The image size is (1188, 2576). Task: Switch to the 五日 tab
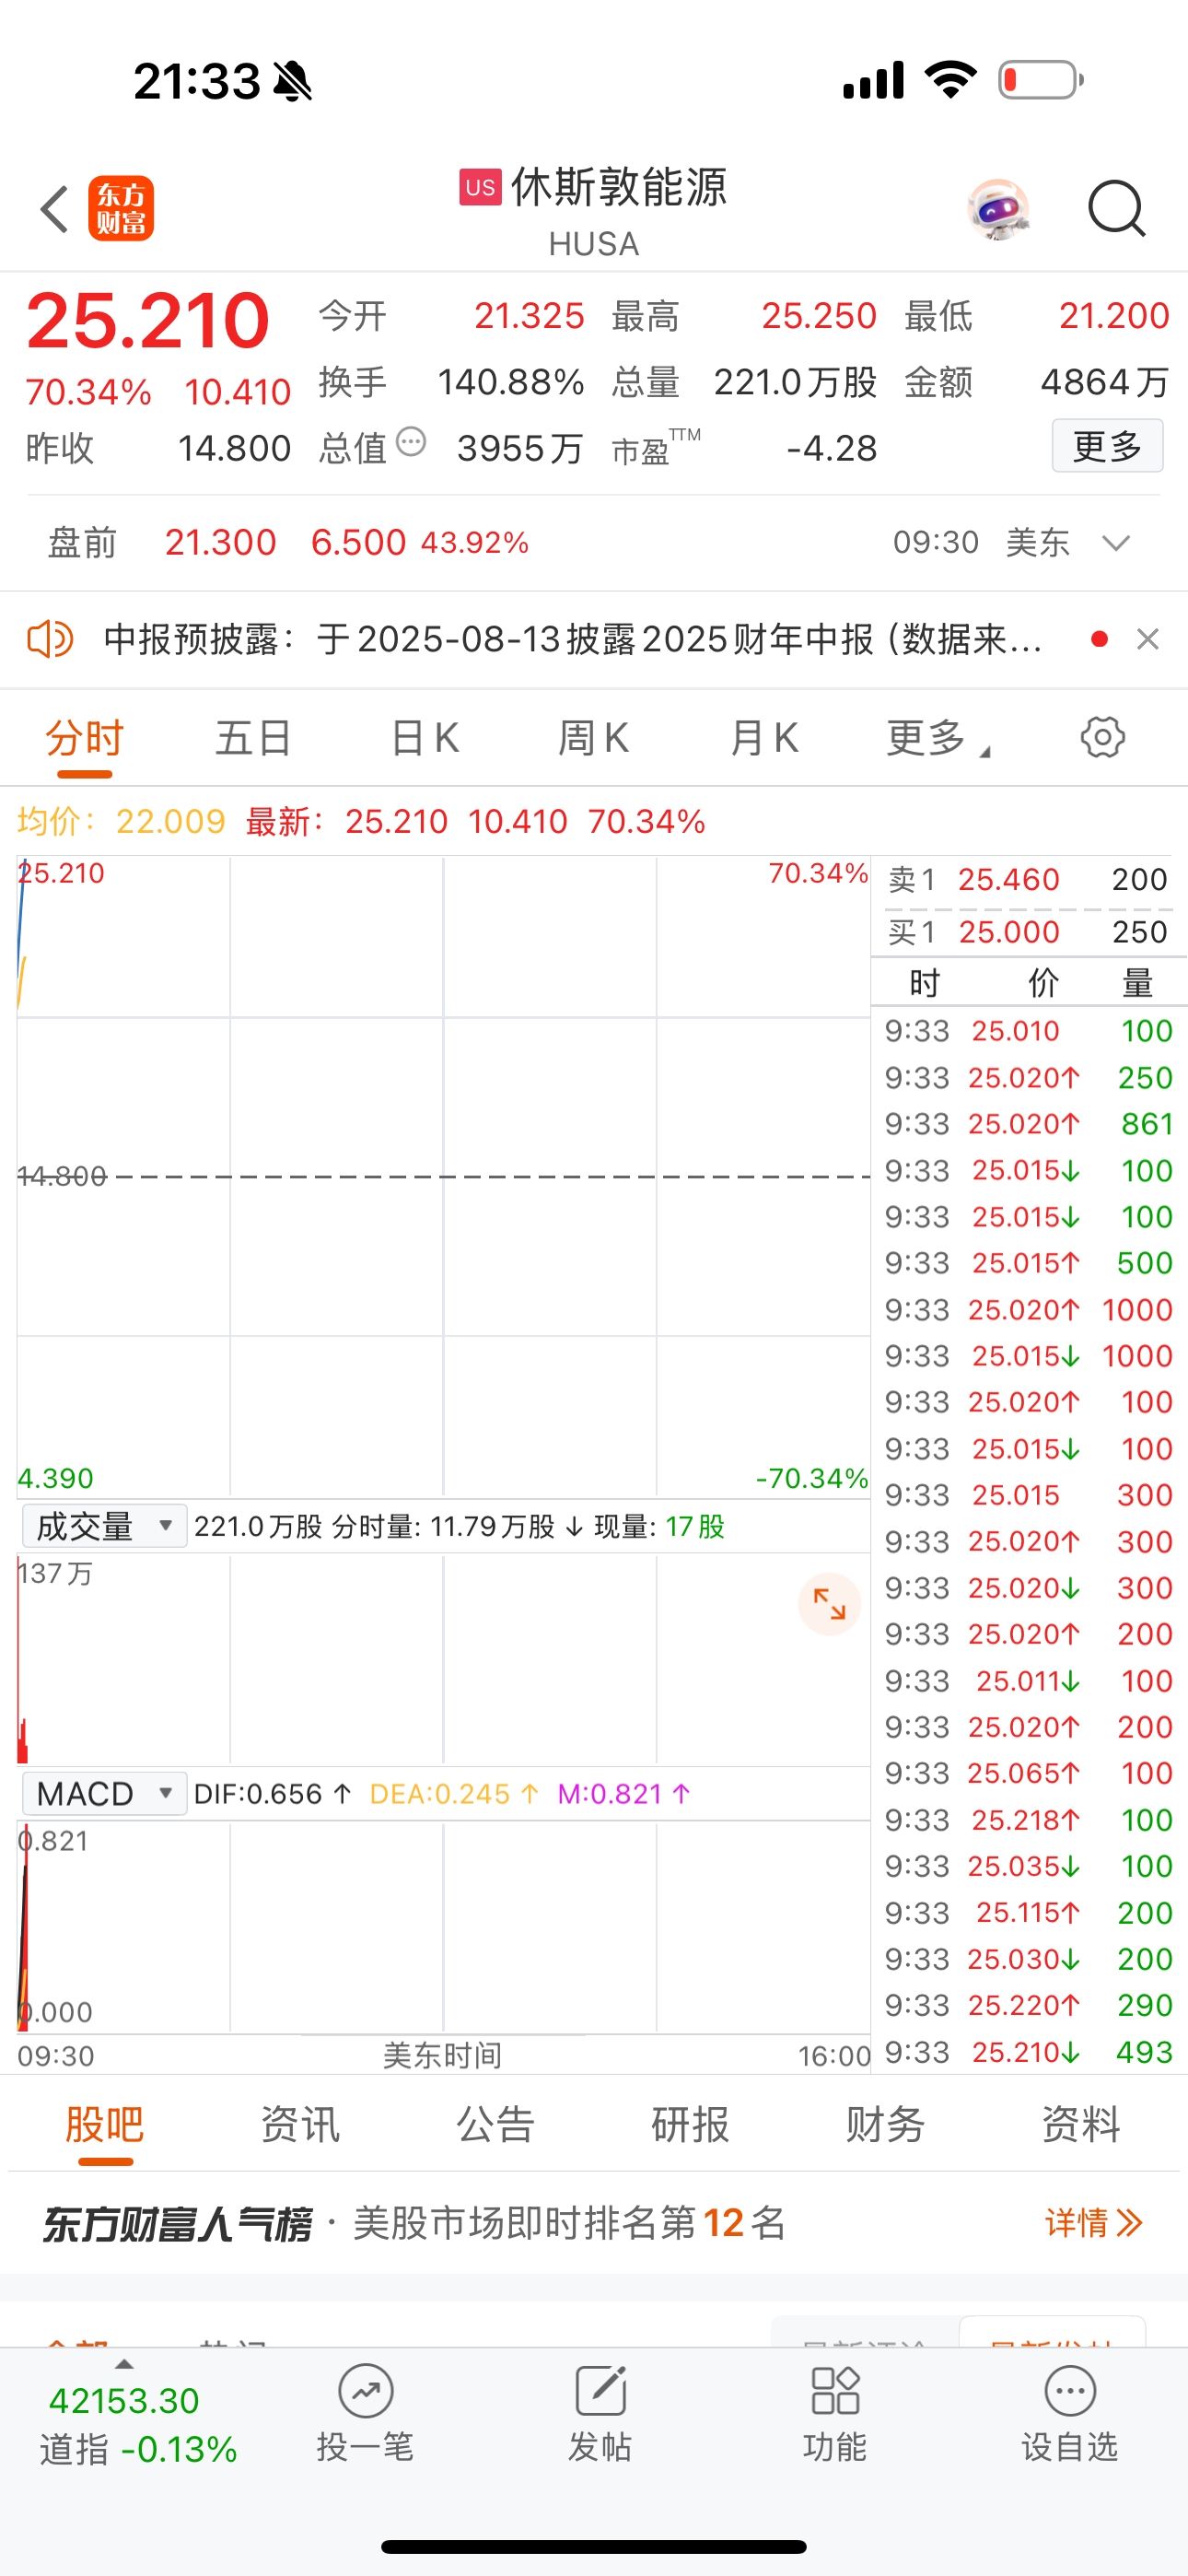point(253,738)
